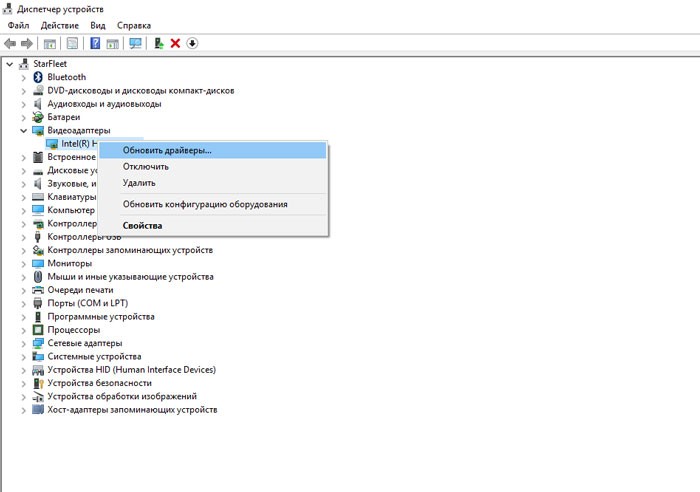Click the Disable device down-arrow icon
Viewport: 700px width, 492px height.
tap(192, 43)
